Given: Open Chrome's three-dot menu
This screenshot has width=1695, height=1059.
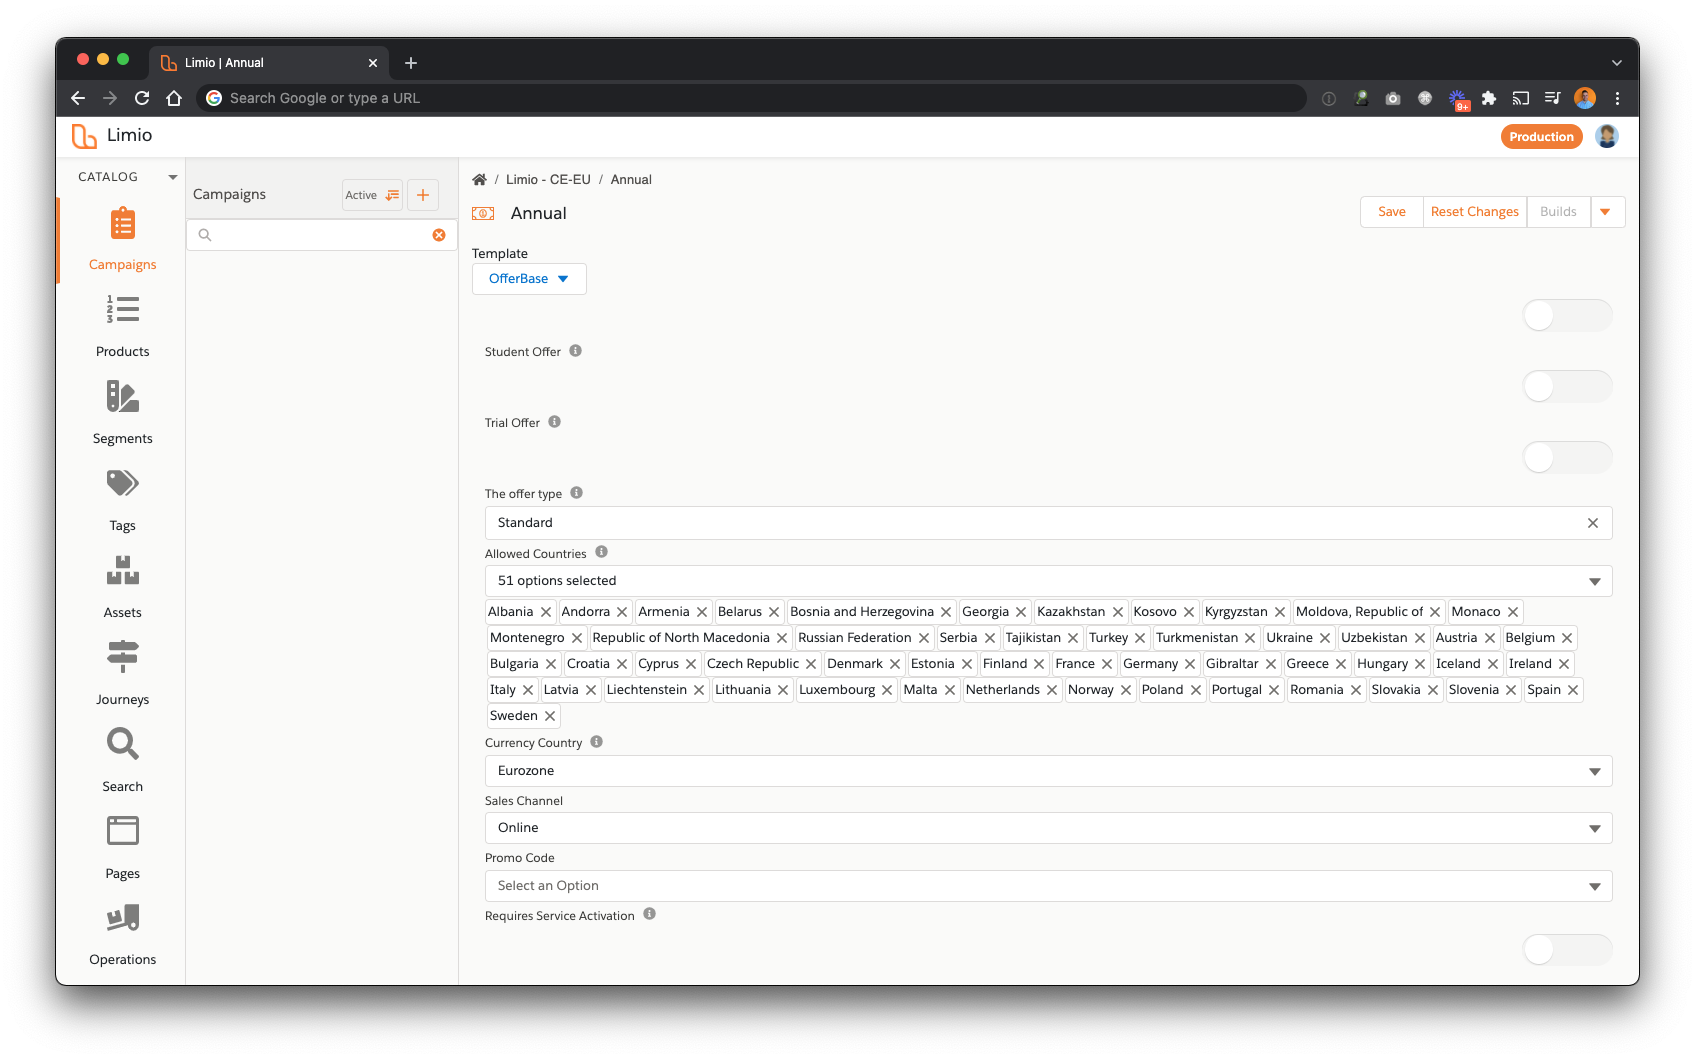Looking at the screenshot, I should point(1617,98).
